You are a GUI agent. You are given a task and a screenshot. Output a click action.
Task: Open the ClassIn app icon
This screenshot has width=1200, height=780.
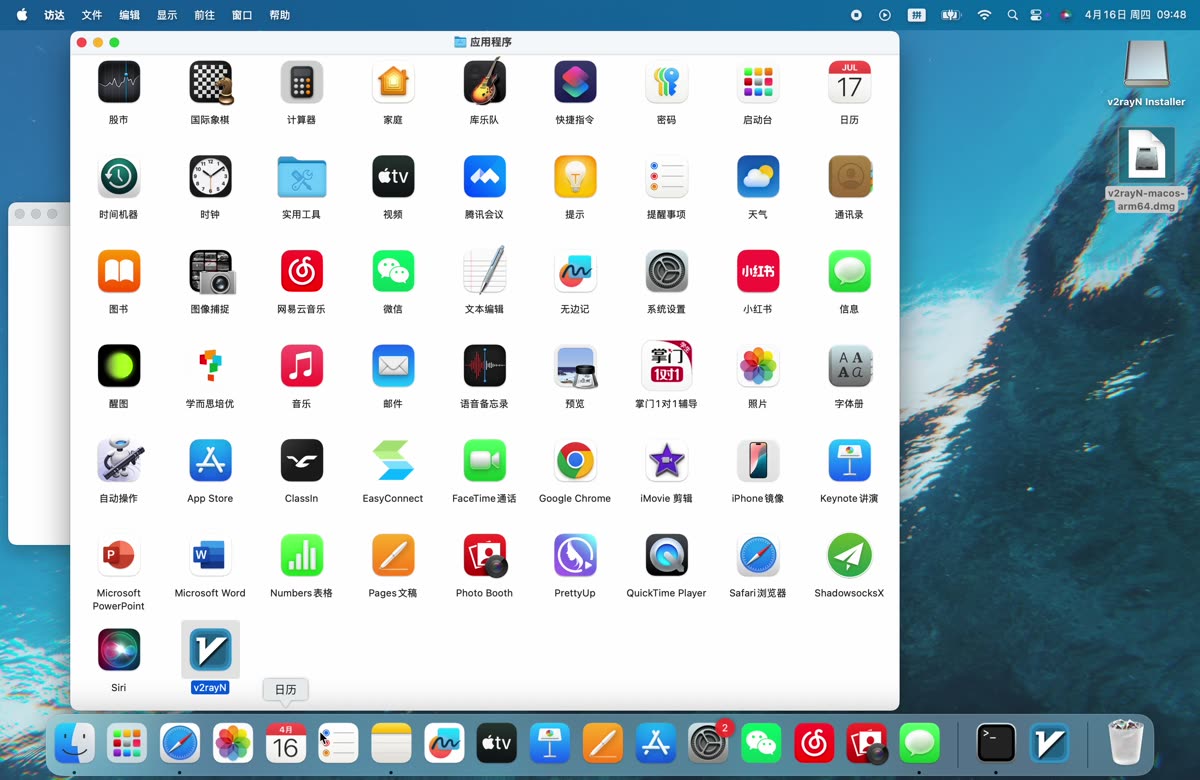[x=301, y=460]
